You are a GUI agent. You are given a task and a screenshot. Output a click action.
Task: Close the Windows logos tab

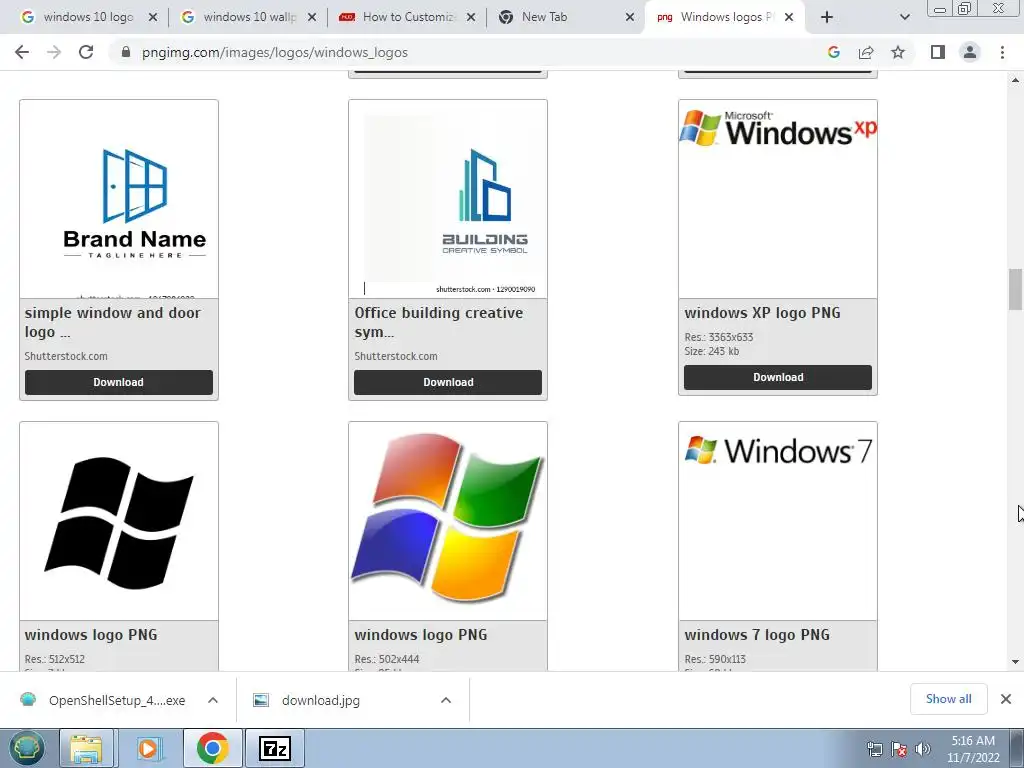[x=789, y=18]
